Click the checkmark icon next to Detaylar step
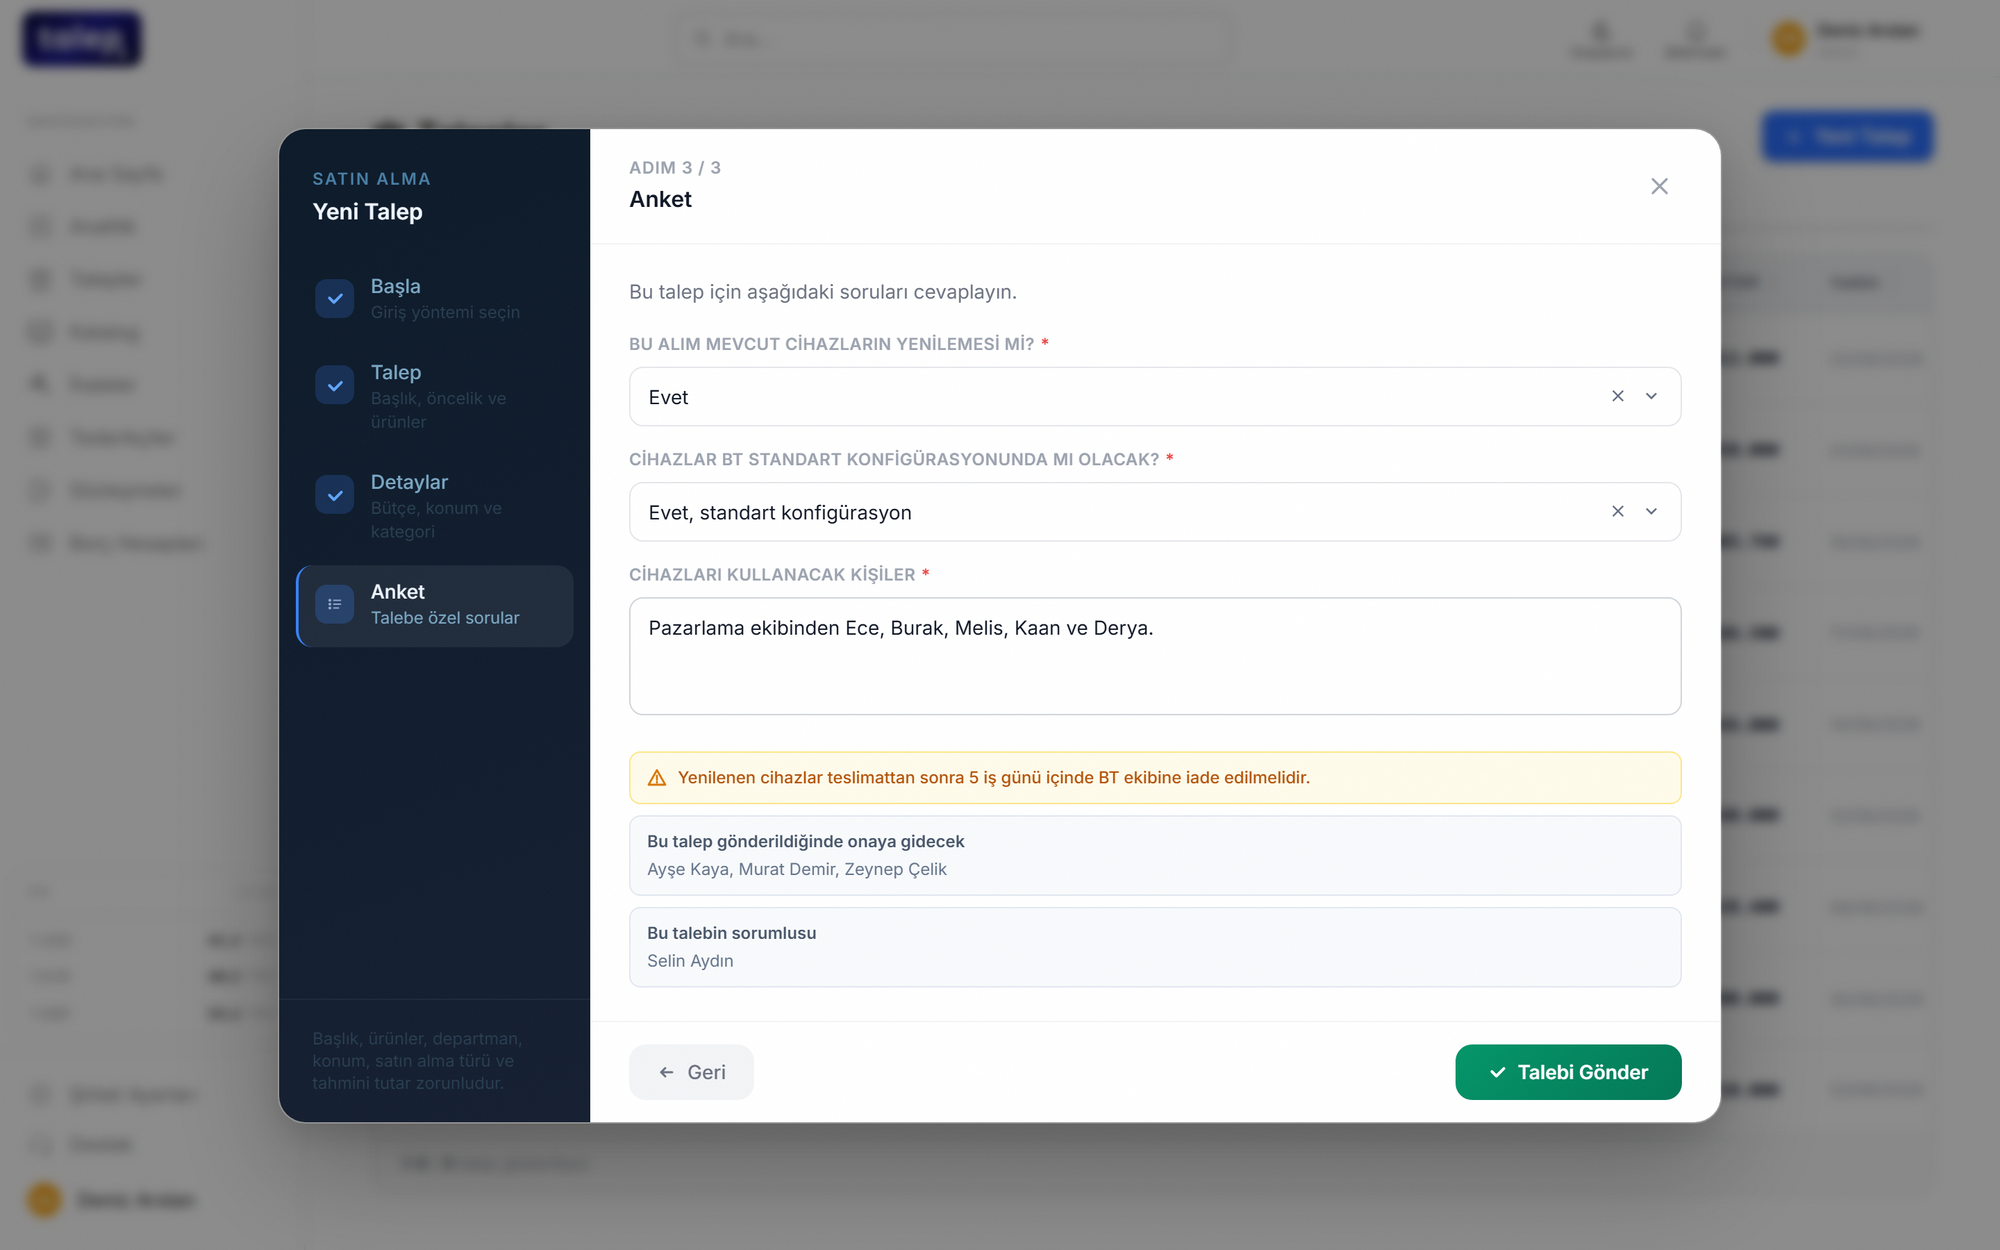 [335, 495]
